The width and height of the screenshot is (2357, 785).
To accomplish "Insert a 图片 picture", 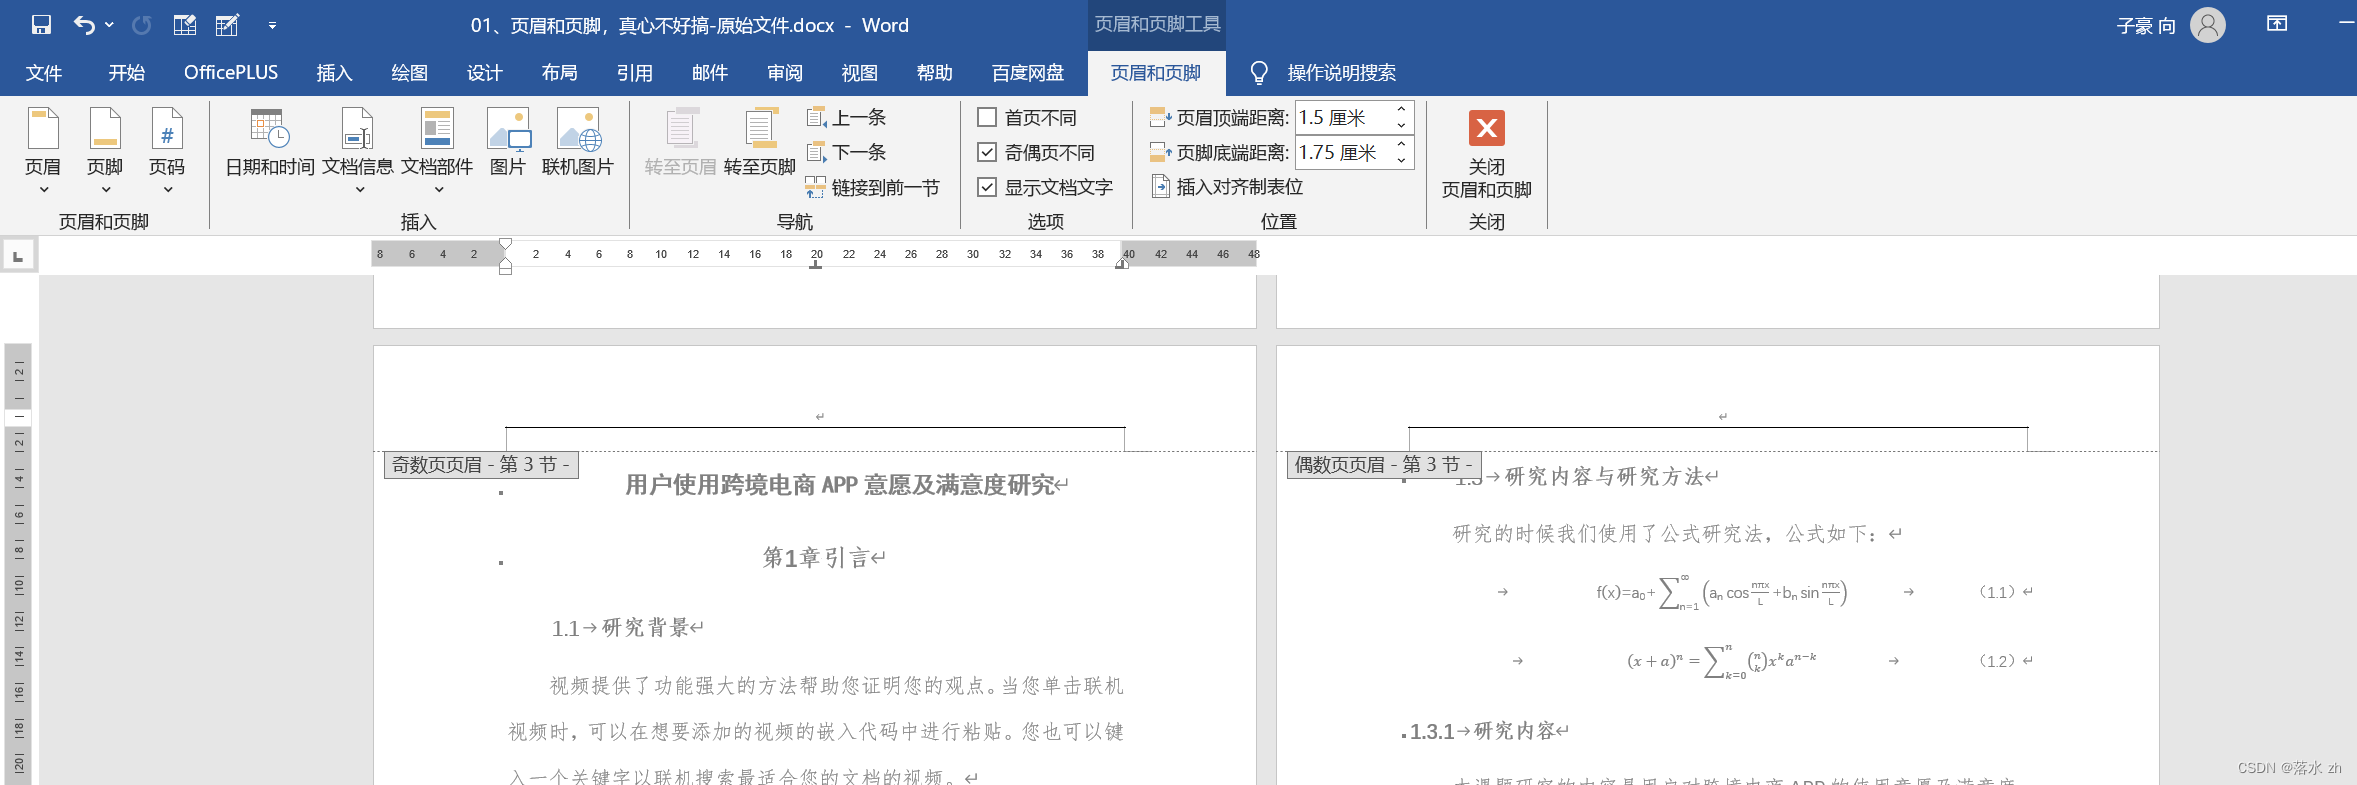I will coord(508,143).
